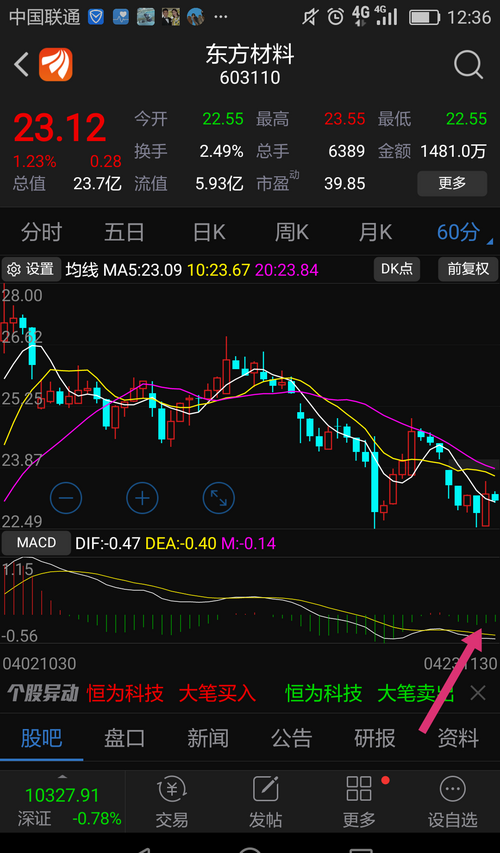Switch to 周K weekly candlestick tab
This screenshot has width=500, height=853.
point(292,233)
